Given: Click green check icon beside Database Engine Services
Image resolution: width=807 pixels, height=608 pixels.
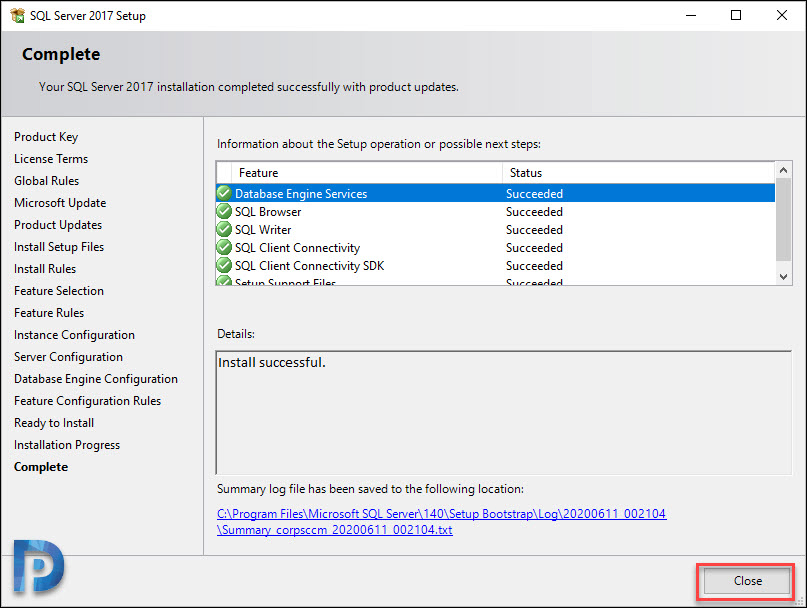Looking at the screenshot, I should [x=224, y=193].
